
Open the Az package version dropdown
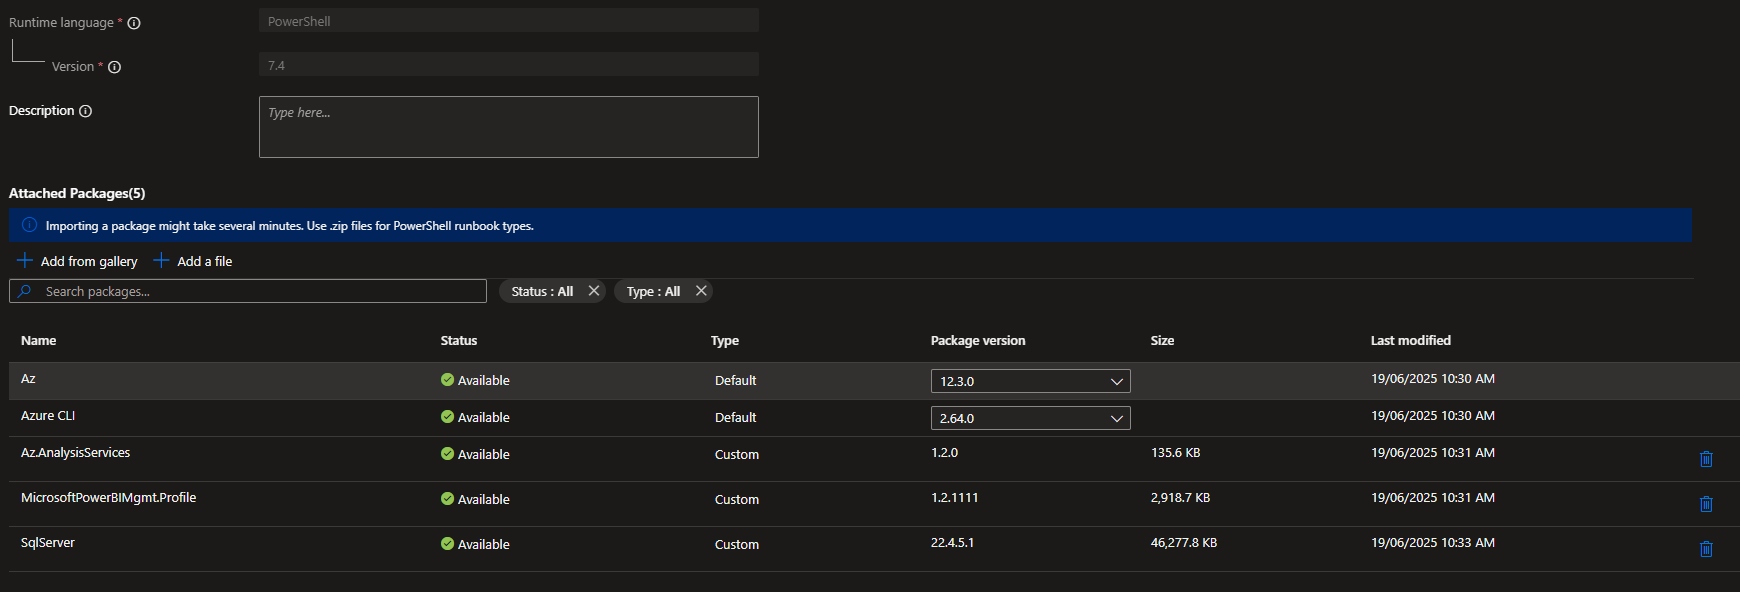pyautogui.click(x=1030, y=381)
